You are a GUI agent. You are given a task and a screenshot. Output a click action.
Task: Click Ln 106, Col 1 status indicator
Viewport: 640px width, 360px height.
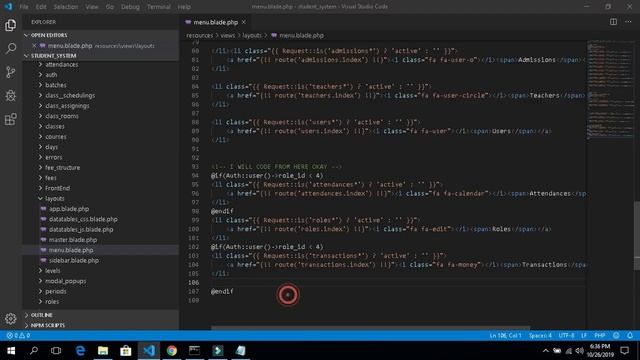coord(505,336)
